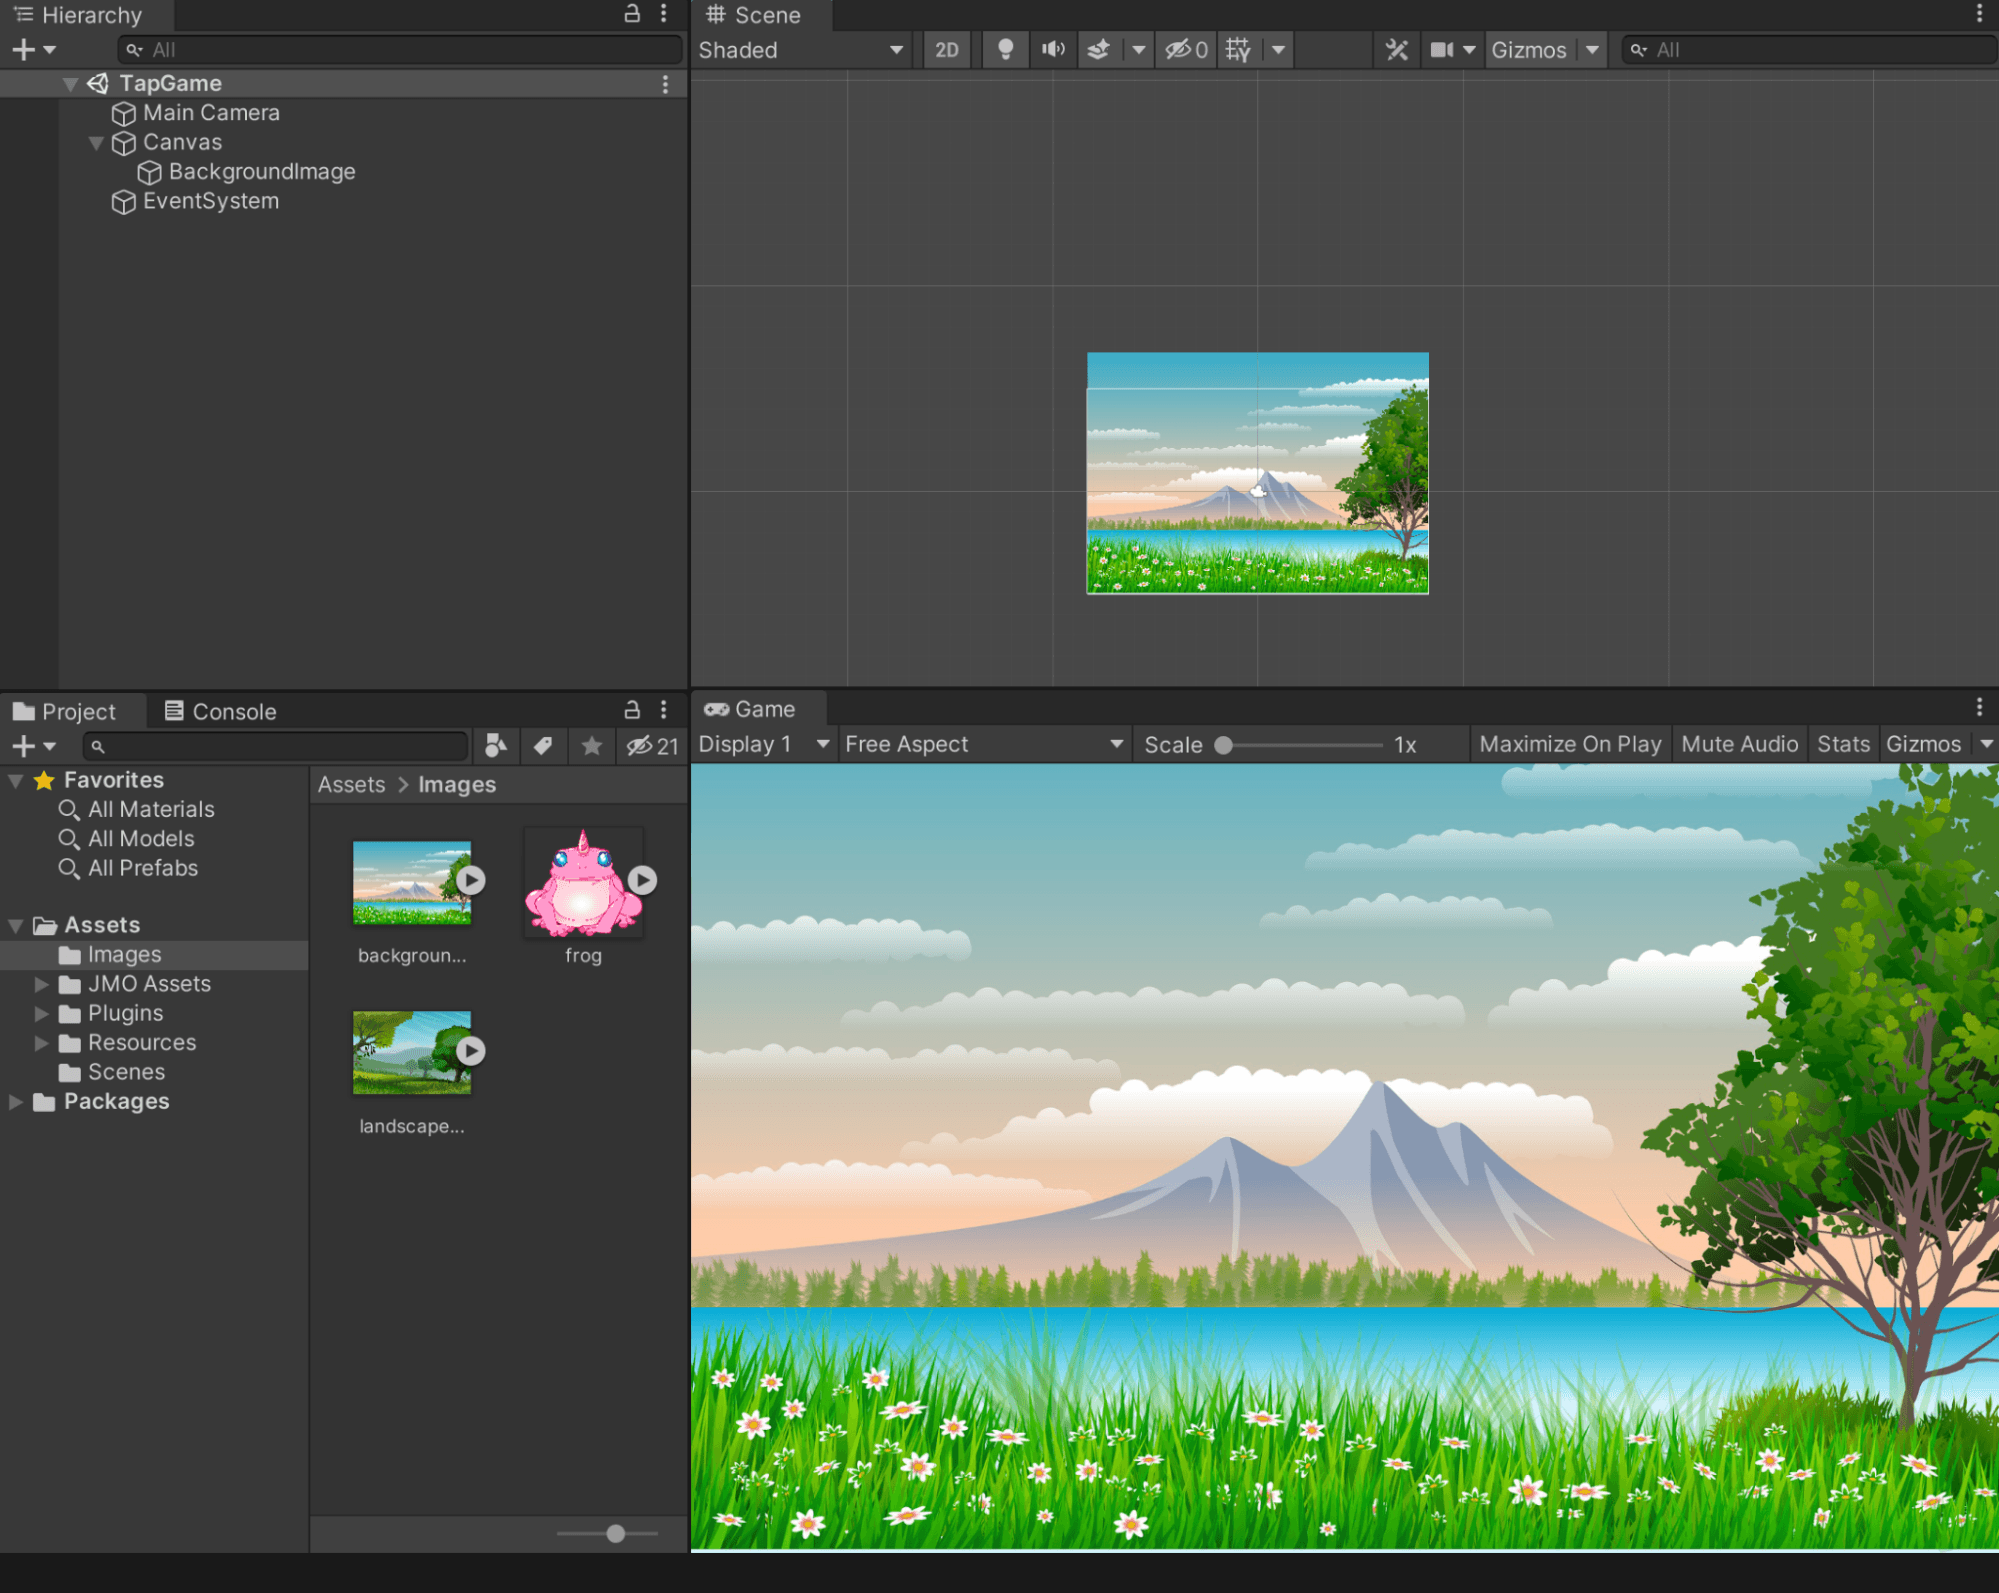The height and width of the screenshot is (1593, 1999).
Task: Filter Project assets by type icon
Action: click(495, 746)
